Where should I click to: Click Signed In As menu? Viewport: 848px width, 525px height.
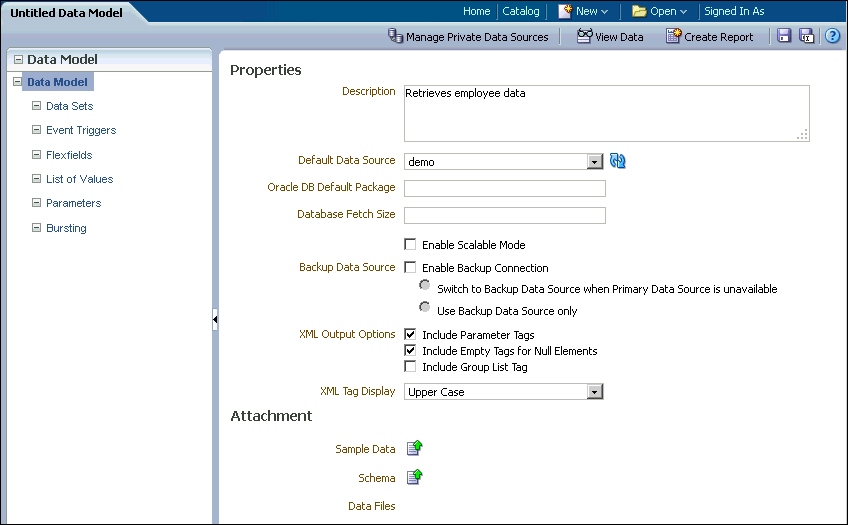(734, 11)
